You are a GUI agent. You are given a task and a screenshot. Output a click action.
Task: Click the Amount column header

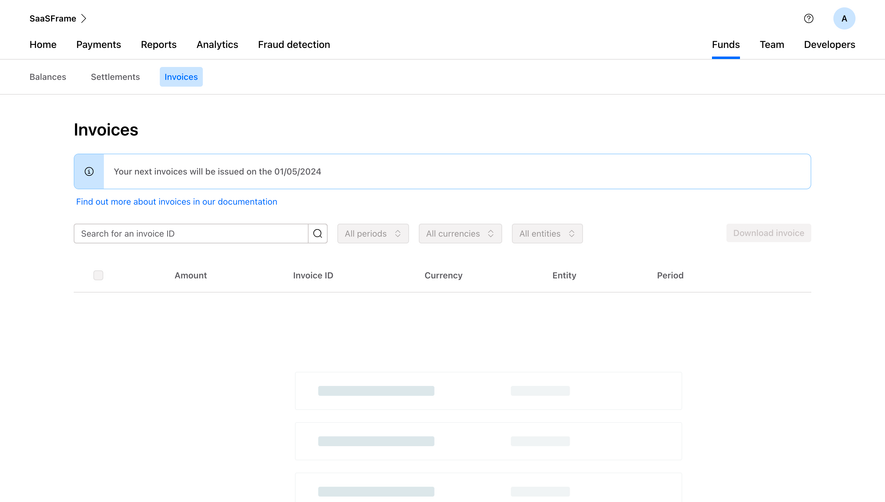point(191,275)
